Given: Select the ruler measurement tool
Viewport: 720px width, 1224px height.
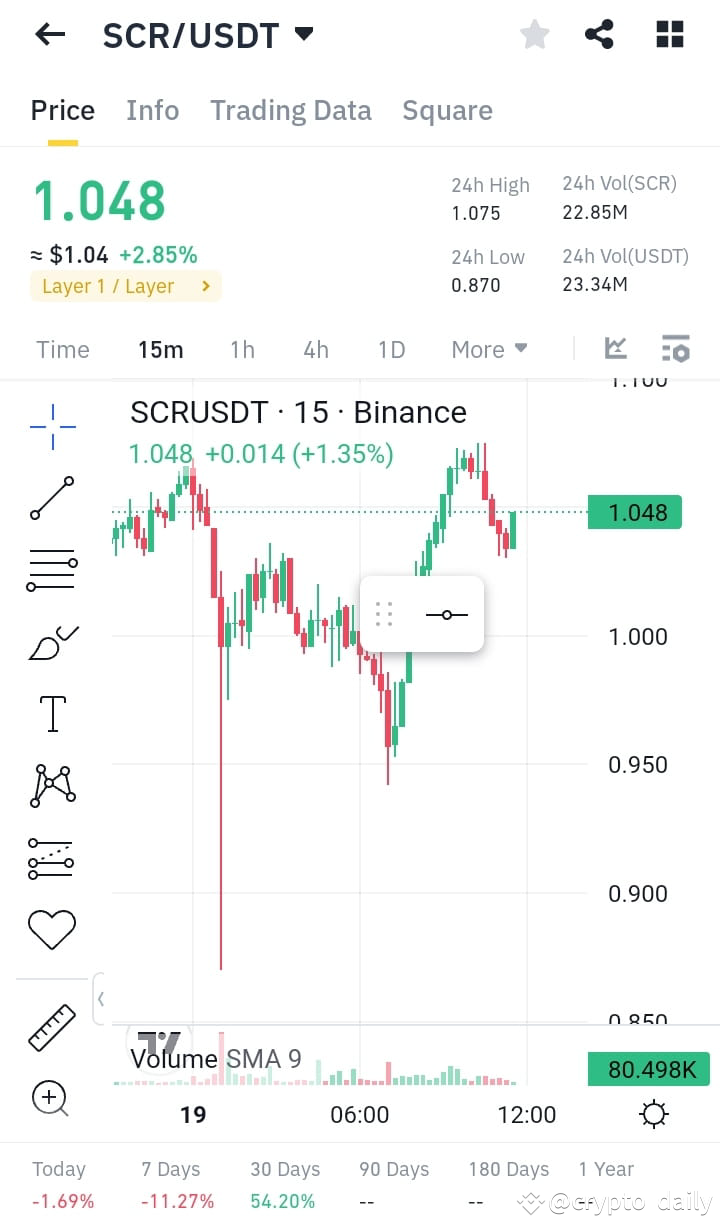Looking at the screenshot, I should (50, 1026).
